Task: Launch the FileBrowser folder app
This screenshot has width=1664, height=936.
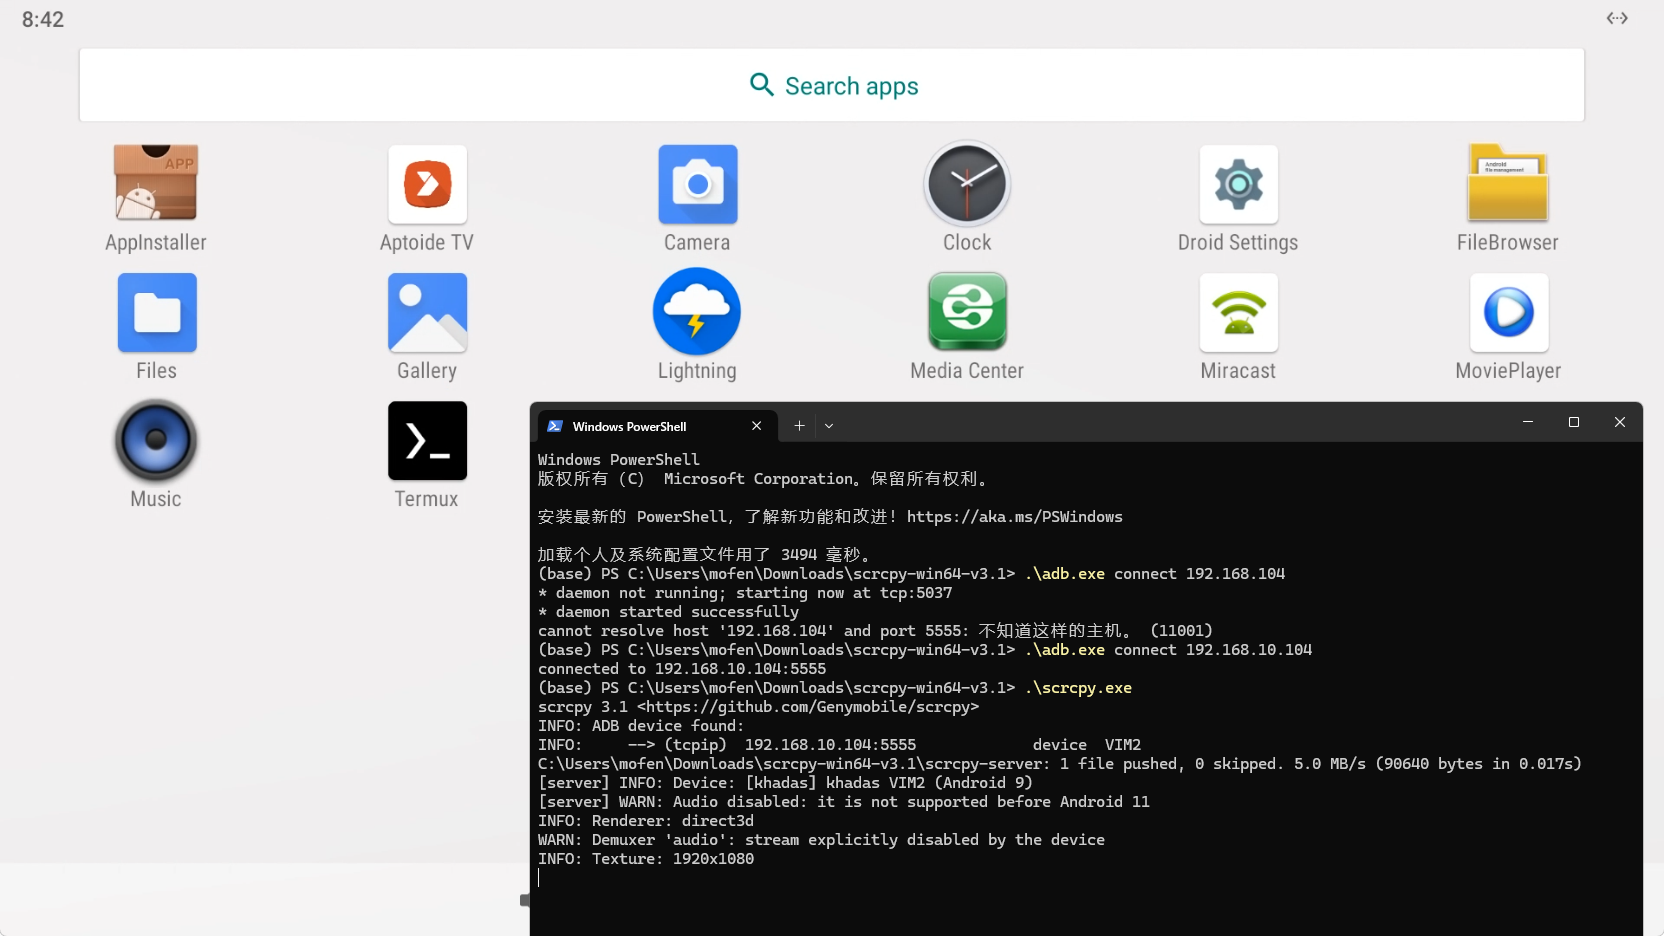Action: pos(1507,184)
